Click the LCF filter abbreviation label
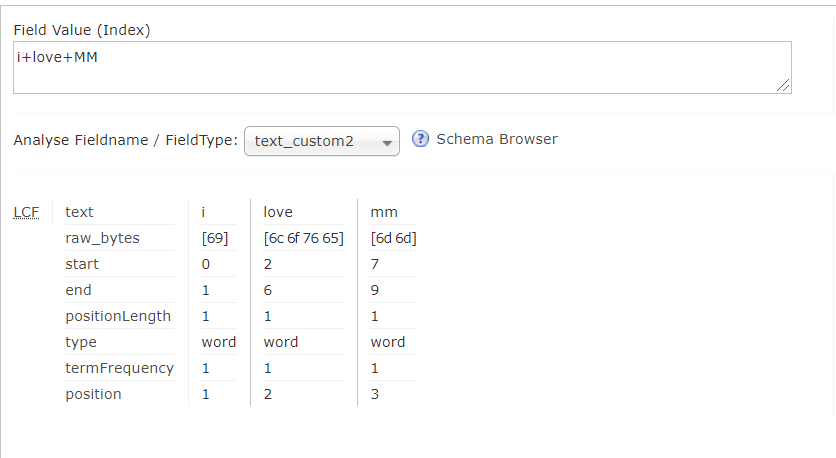Viewport: 836px width, 458px height. coord(25,212)
